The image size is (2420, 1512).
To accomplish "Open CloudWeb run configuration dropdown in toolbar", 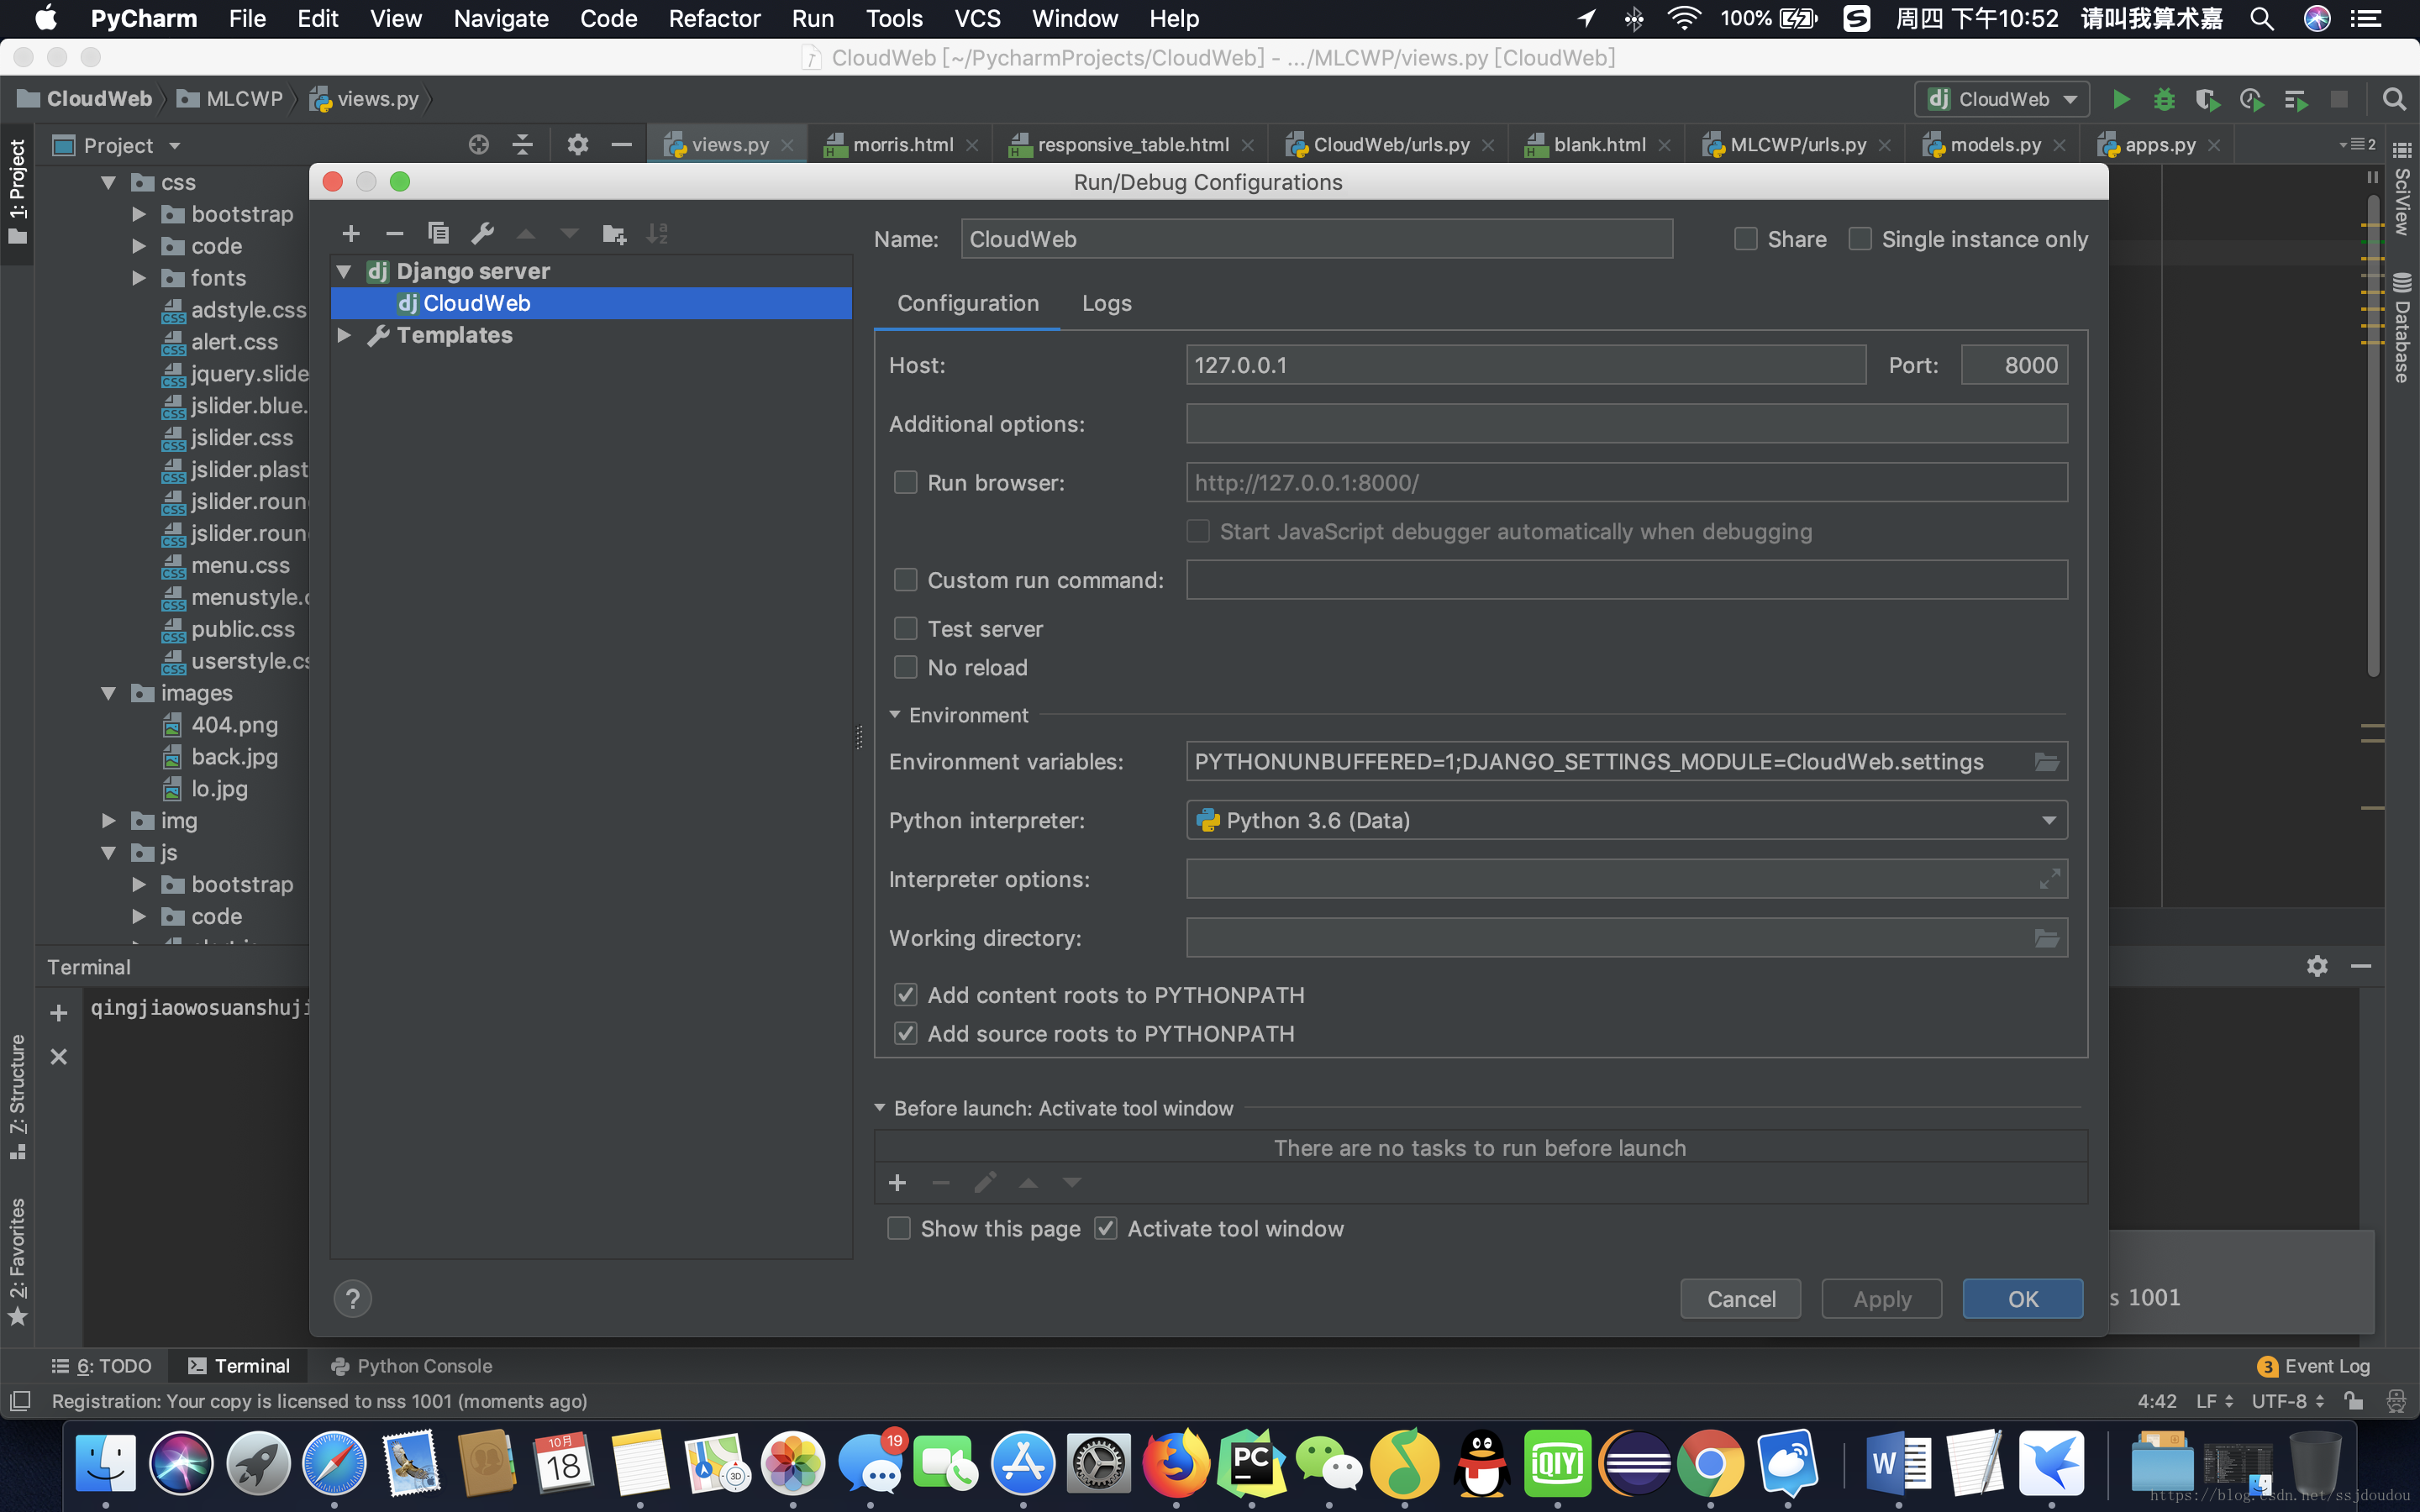I will [2003, 99].
